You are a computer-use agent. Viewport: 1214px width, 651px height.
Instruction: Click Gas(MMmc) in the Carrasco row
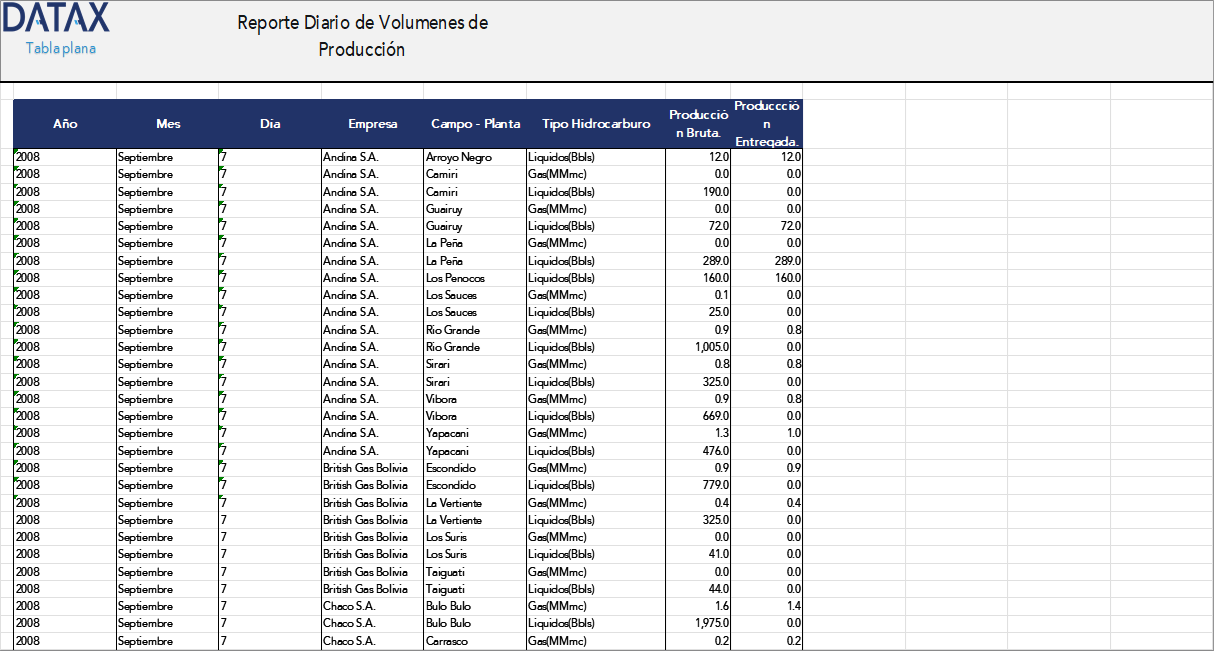click(x=557, y=641)
